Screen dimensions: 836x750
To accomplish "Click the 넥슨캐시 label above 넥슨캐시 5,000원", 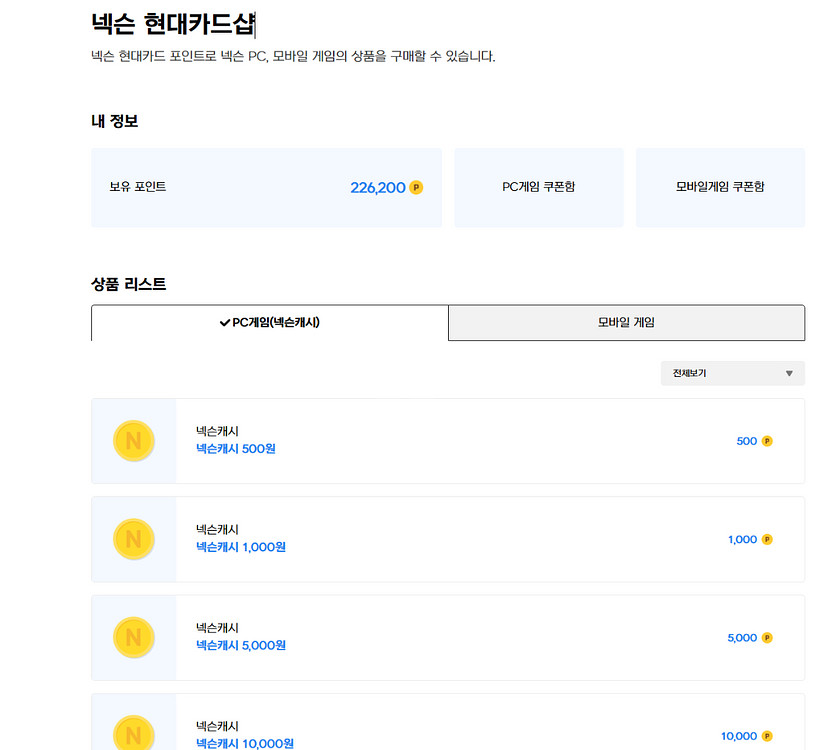I will coord(217,628).
